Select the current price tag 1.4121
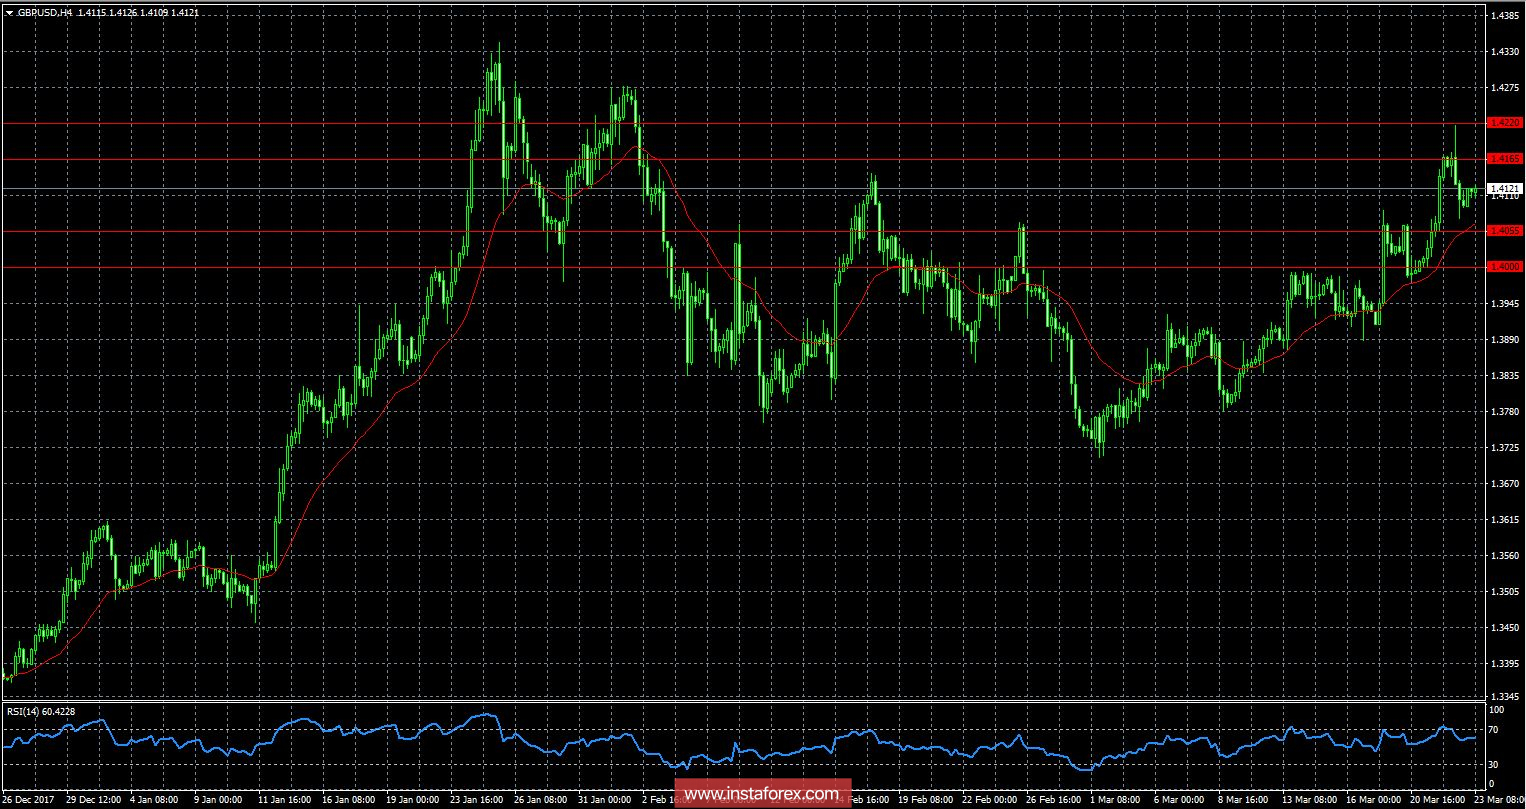 click(1505, 189)
